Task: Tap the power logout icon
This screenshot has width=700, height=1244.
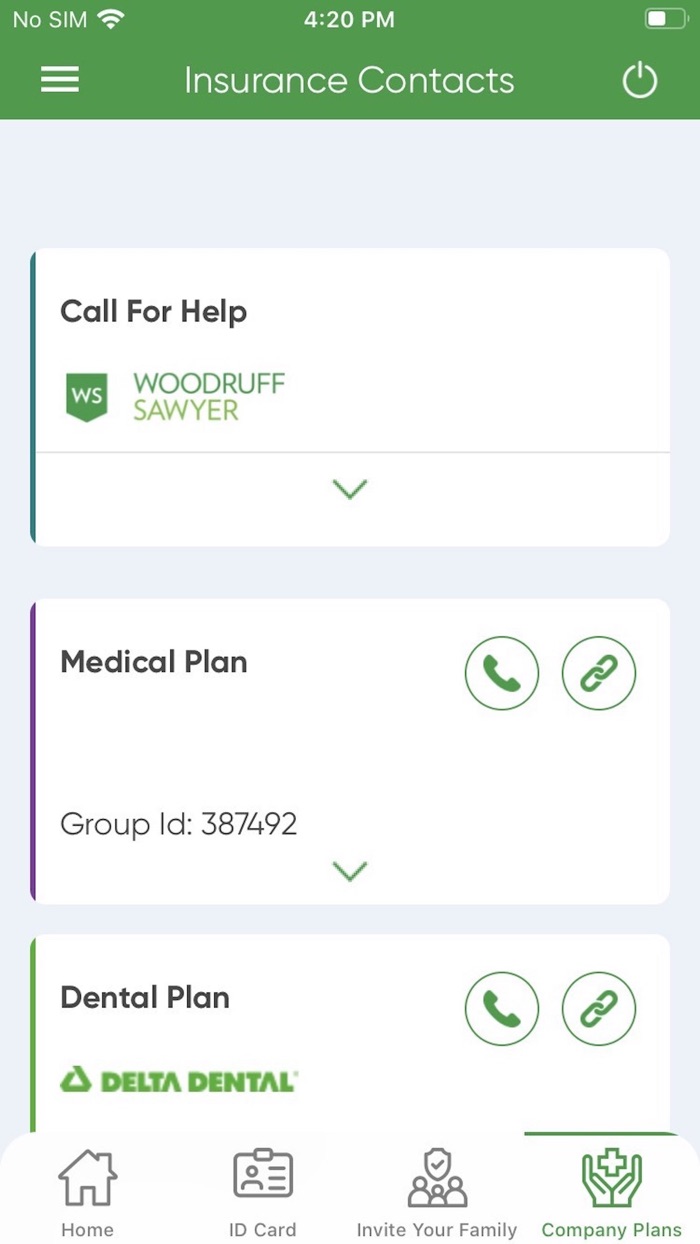Action: [x=640, y=80]
